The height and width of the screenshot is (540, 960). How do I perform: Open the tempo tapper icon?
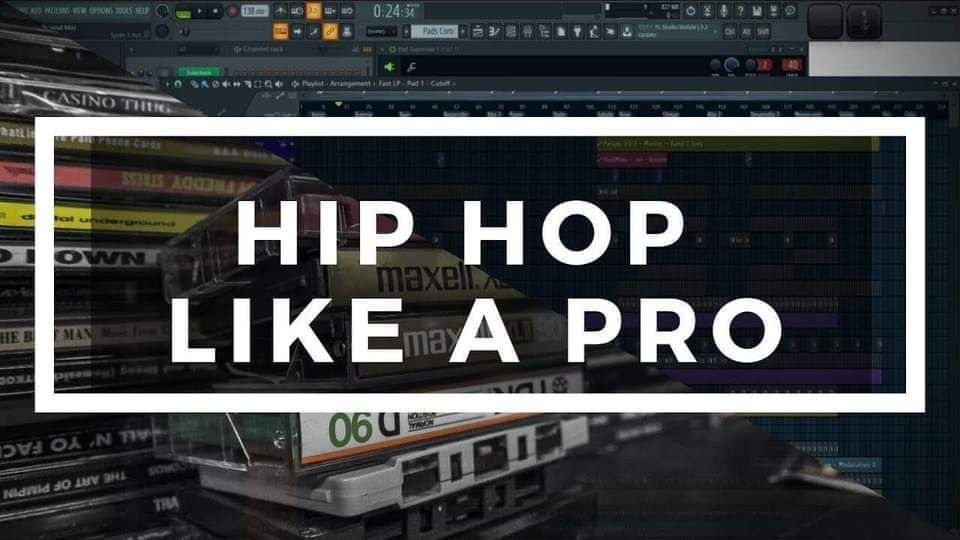point(593,31)
